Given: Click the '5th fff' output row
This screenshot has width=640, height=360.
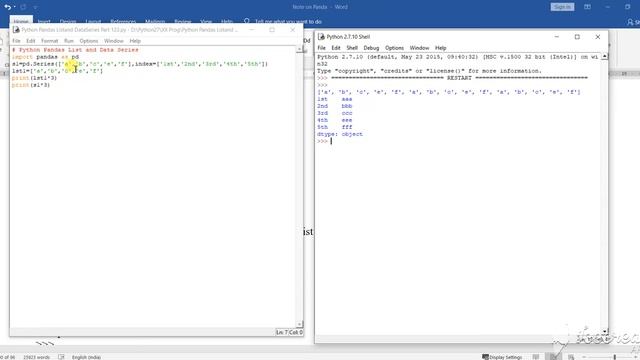Looking at the screenshot, I should tap(334, 127).
